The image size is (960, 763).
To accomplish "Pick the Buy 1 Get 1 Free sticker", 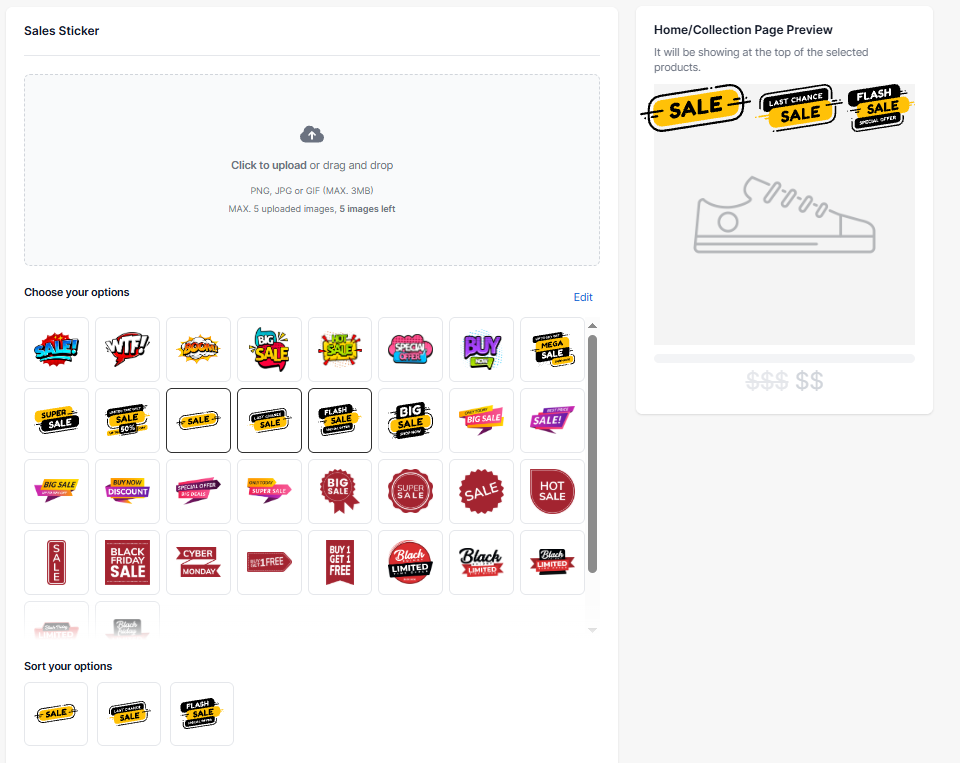I will [x=340, y=562].
